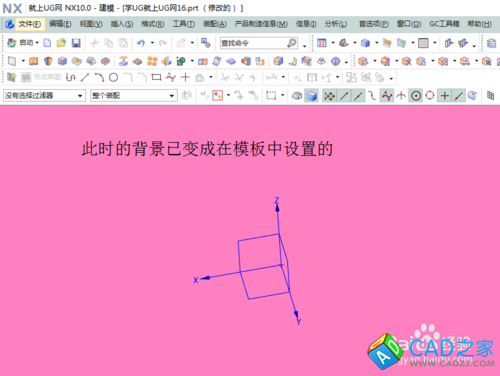Screen dimensions: 500x376
Task: Select the sketch Line tool
Action: [85, 77]
